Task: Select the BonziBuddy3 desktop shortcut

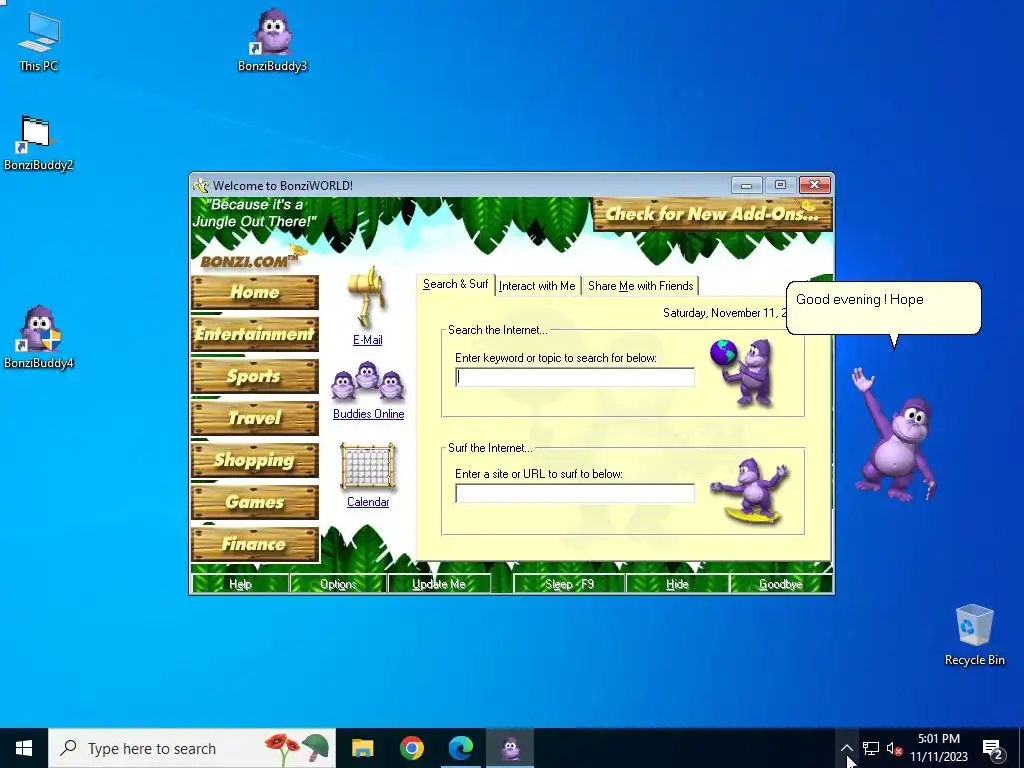Action: (272, 40)
